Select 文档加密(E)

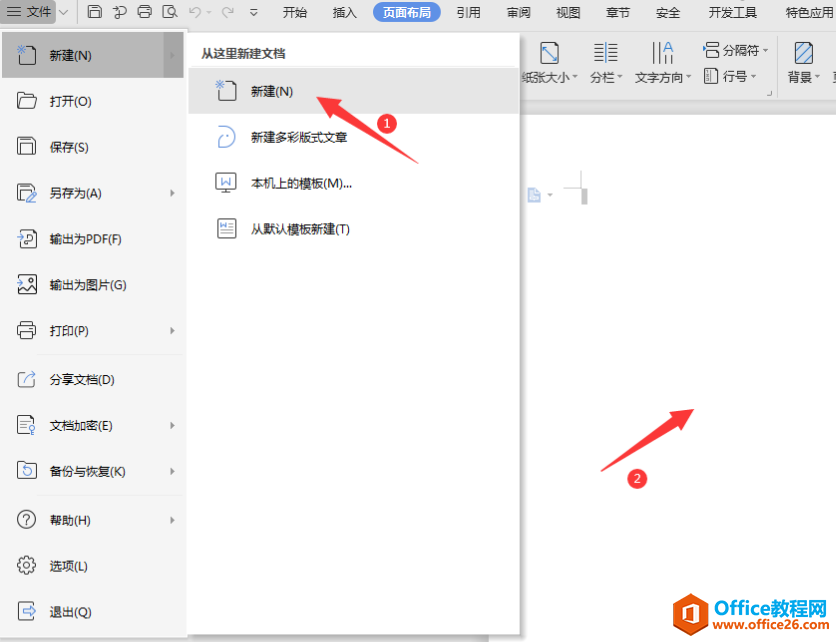pos(93,425)
